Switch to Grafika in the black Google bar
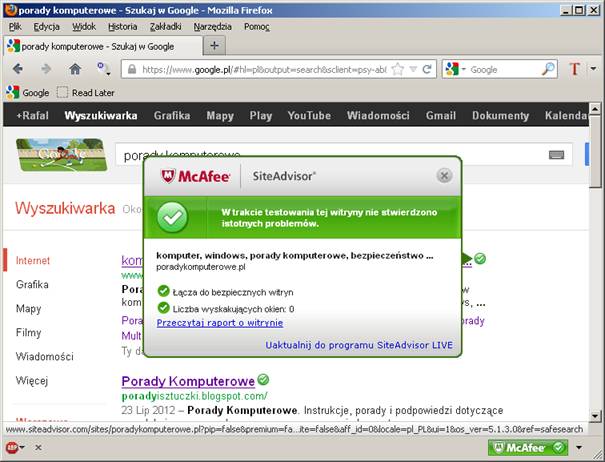The image size is (605, 462). click(172, 115)
